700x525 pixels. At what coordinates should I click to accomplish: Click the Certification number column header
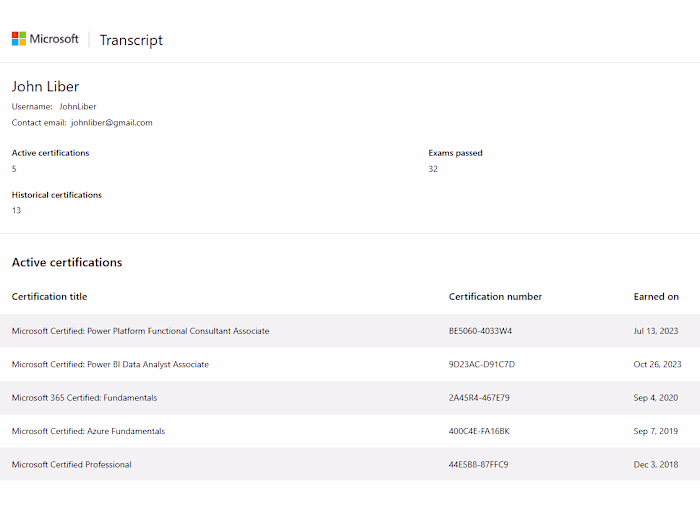[x=495, y=297]
